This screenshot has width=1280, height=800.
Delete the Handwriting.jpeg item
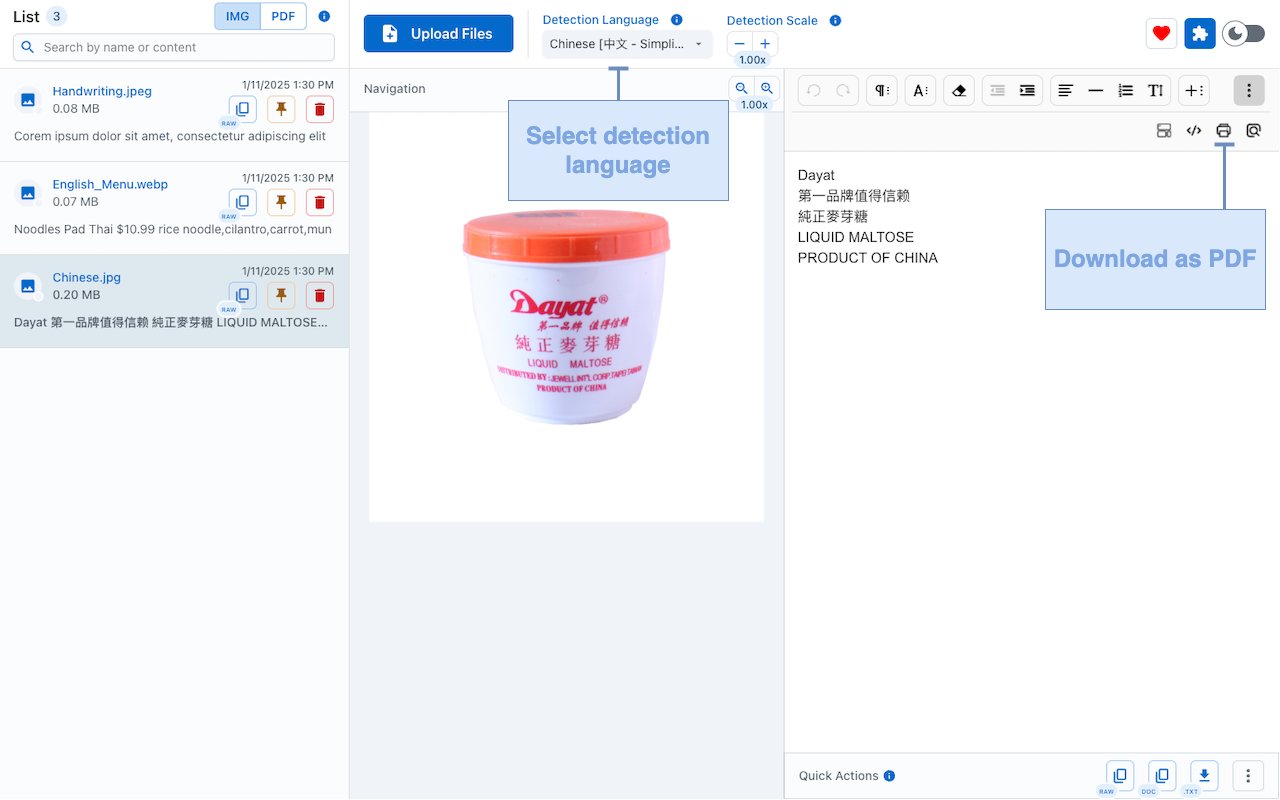pos(320,109)
